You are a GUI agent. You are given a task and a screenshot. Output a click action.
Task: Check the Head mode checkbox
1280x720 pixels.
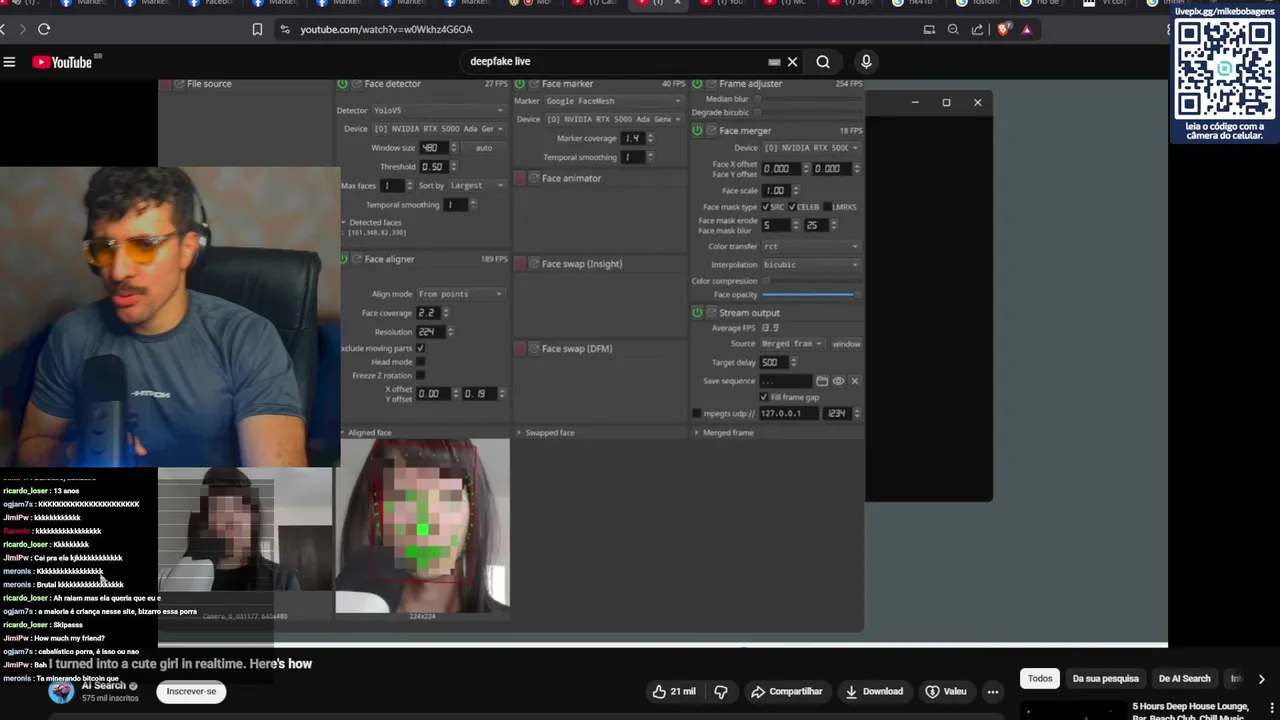click(x=420, y=362)
